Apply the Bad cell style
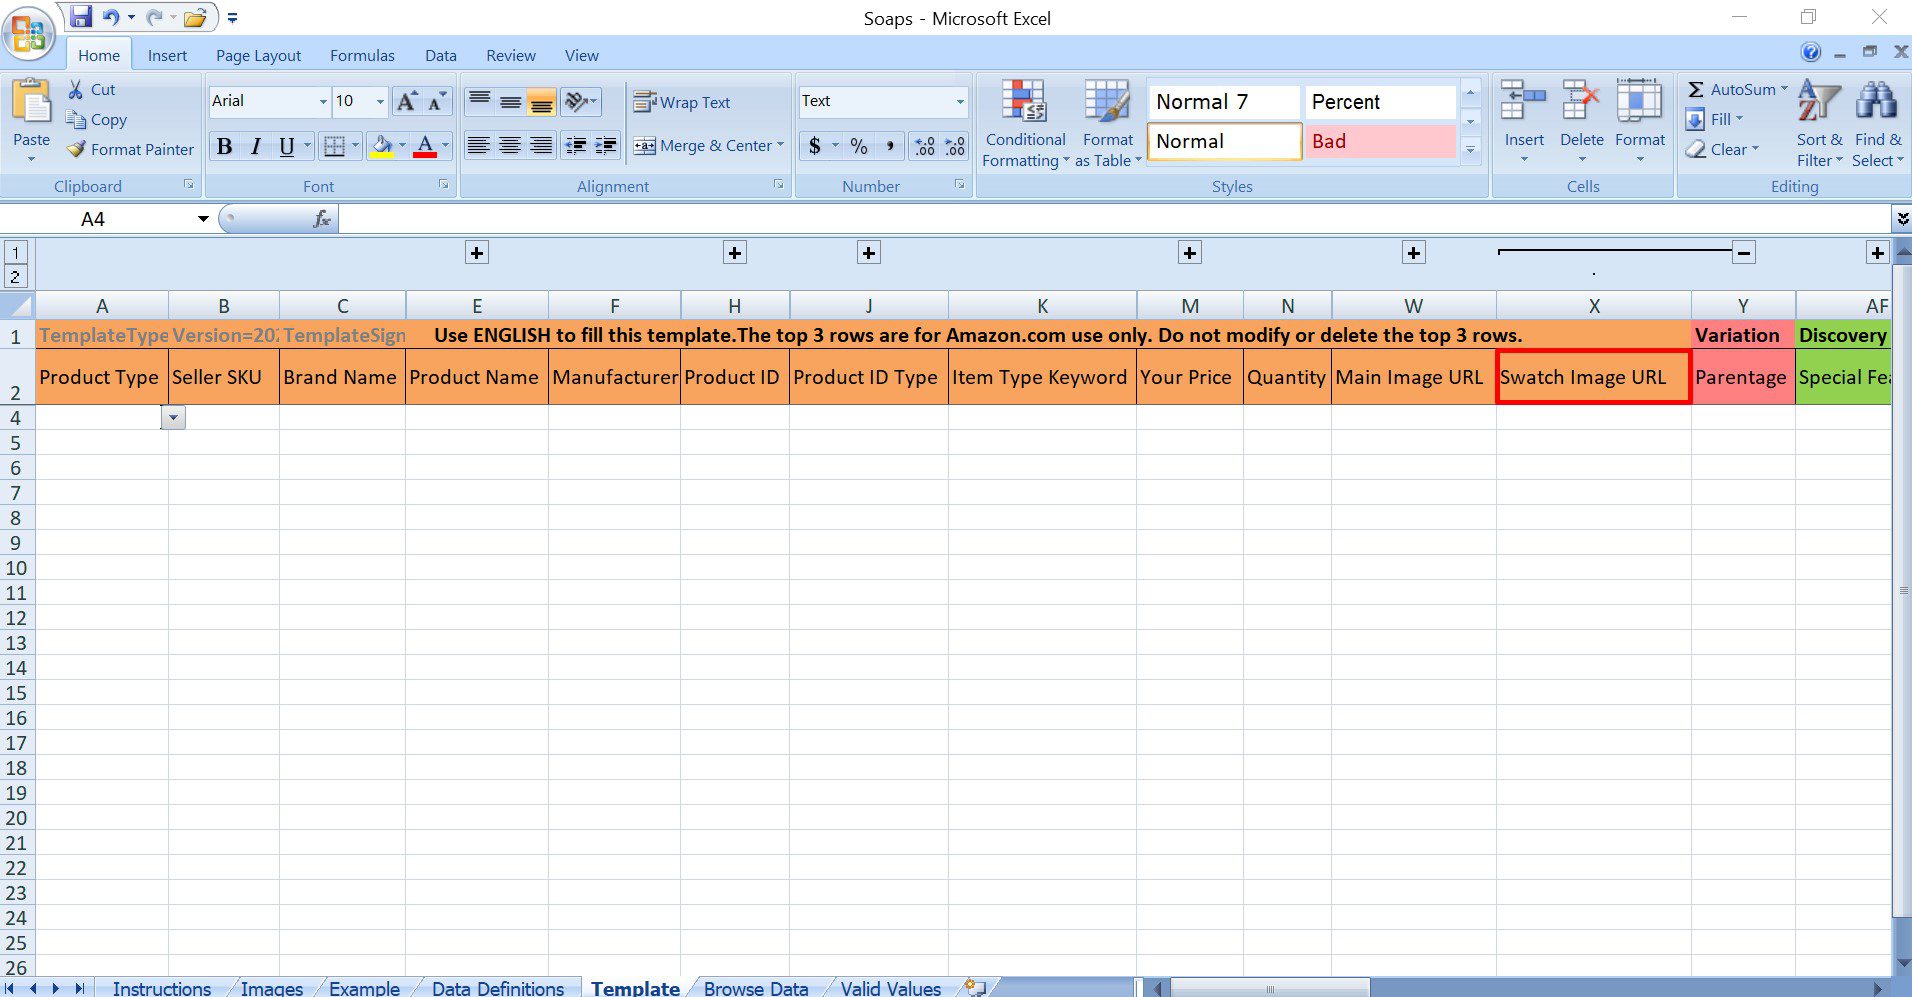Screen dimensions: 1912x997 point(1379,141)
